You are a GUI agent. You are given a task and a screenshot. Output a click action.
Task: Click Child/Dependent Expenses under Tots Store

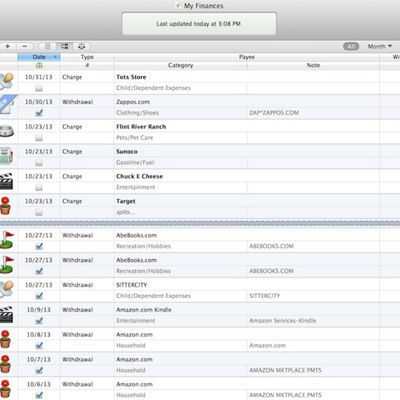point(153,88)
